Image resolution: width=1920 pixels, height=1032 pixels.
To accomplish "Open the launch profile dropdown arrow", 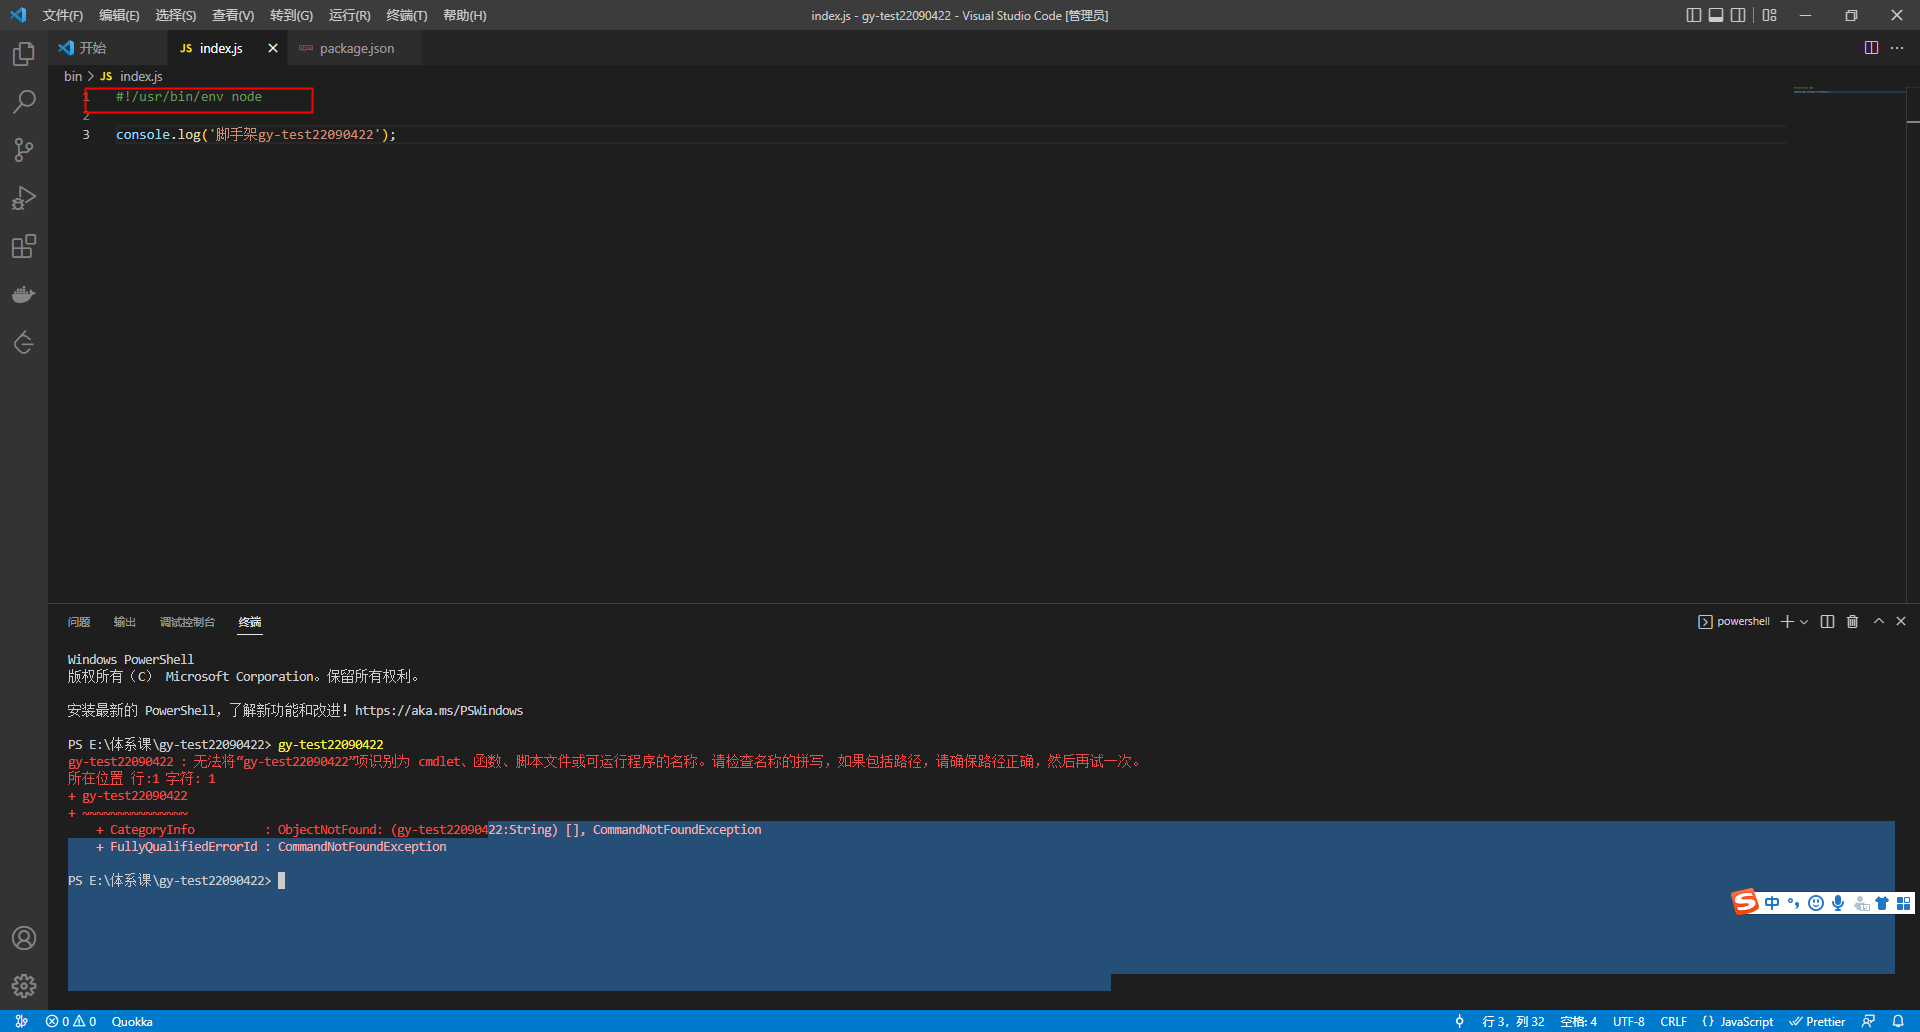I will click(1804, 622).
